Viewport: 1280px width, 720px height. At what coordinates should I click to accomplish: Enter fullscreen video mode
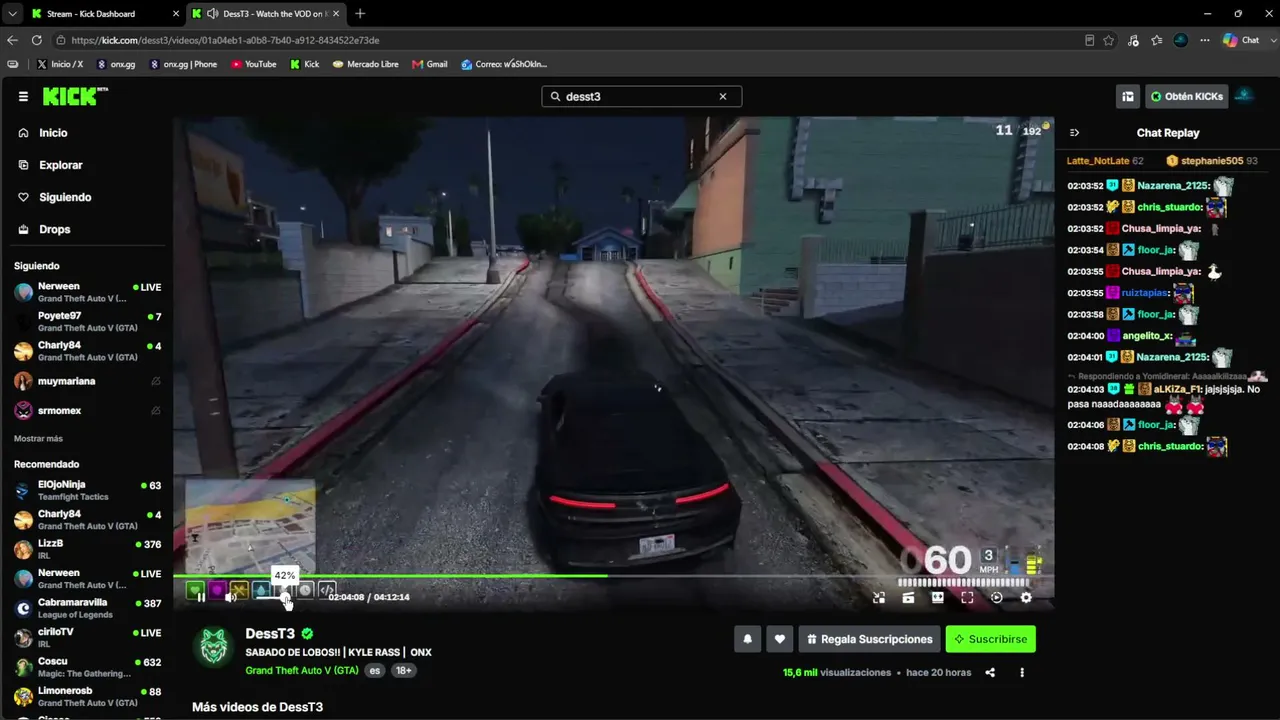(x=967, y=597)
